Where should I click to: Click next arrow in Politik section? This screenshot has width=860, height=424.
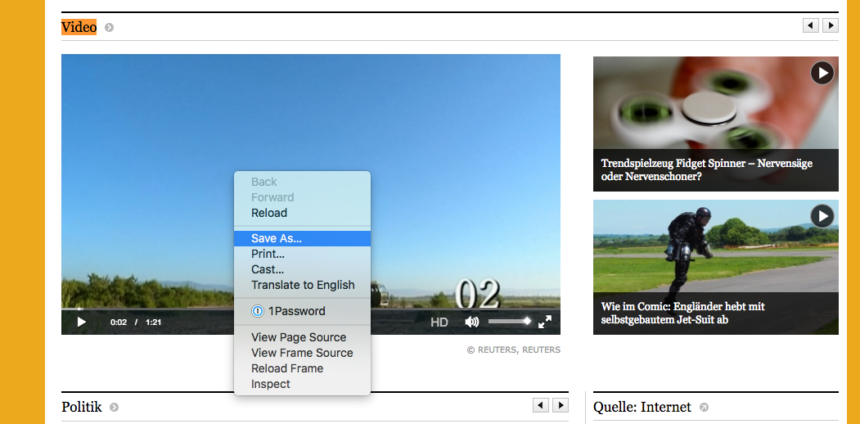560,405
